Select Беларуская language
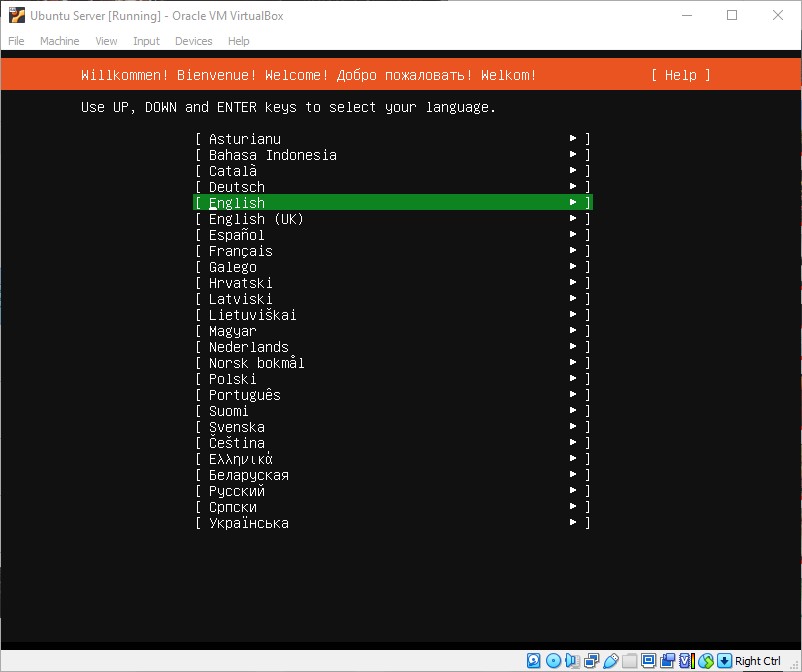 pyautogui.click(x=392, y=475)
